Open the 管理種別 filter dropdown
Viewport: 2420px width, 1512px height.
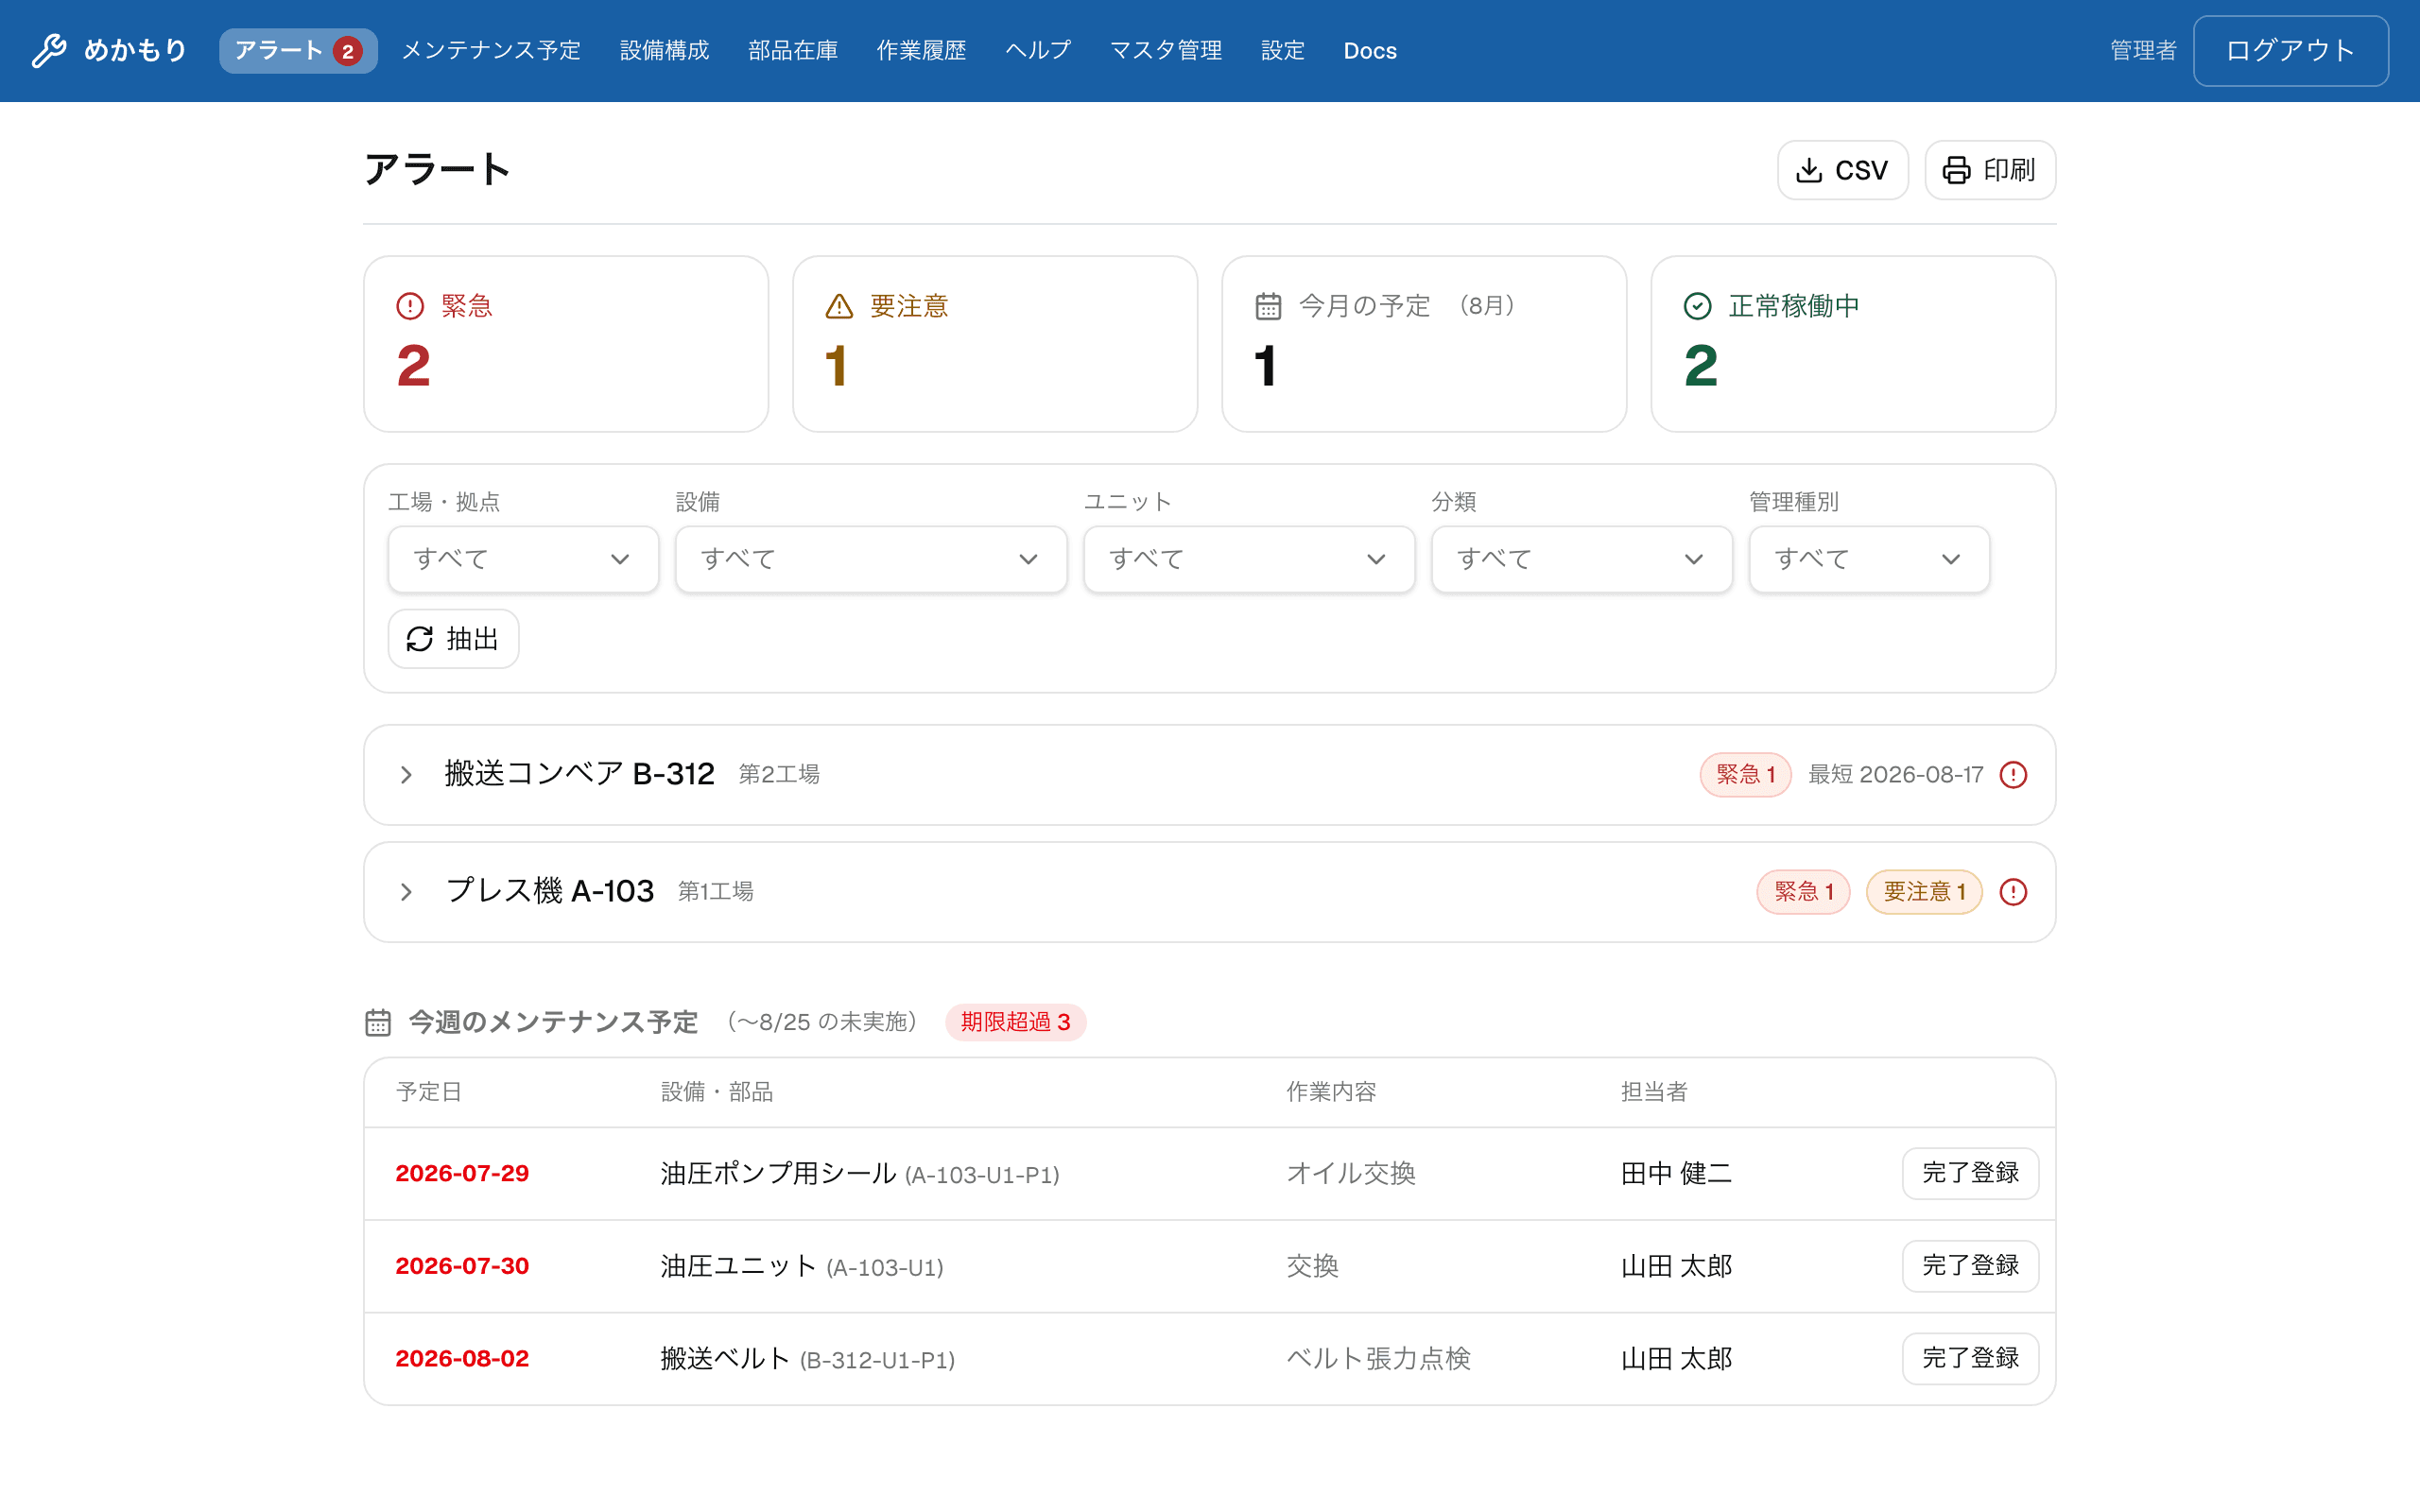click(1869, 559)
